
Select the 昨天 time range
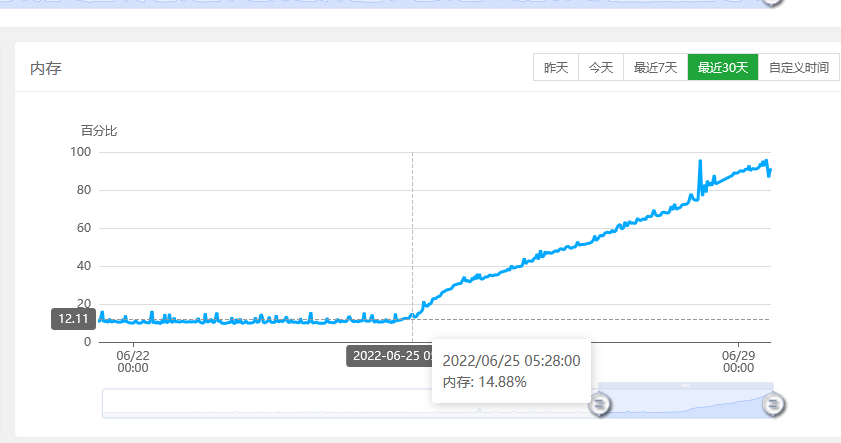tap(556, 68)
